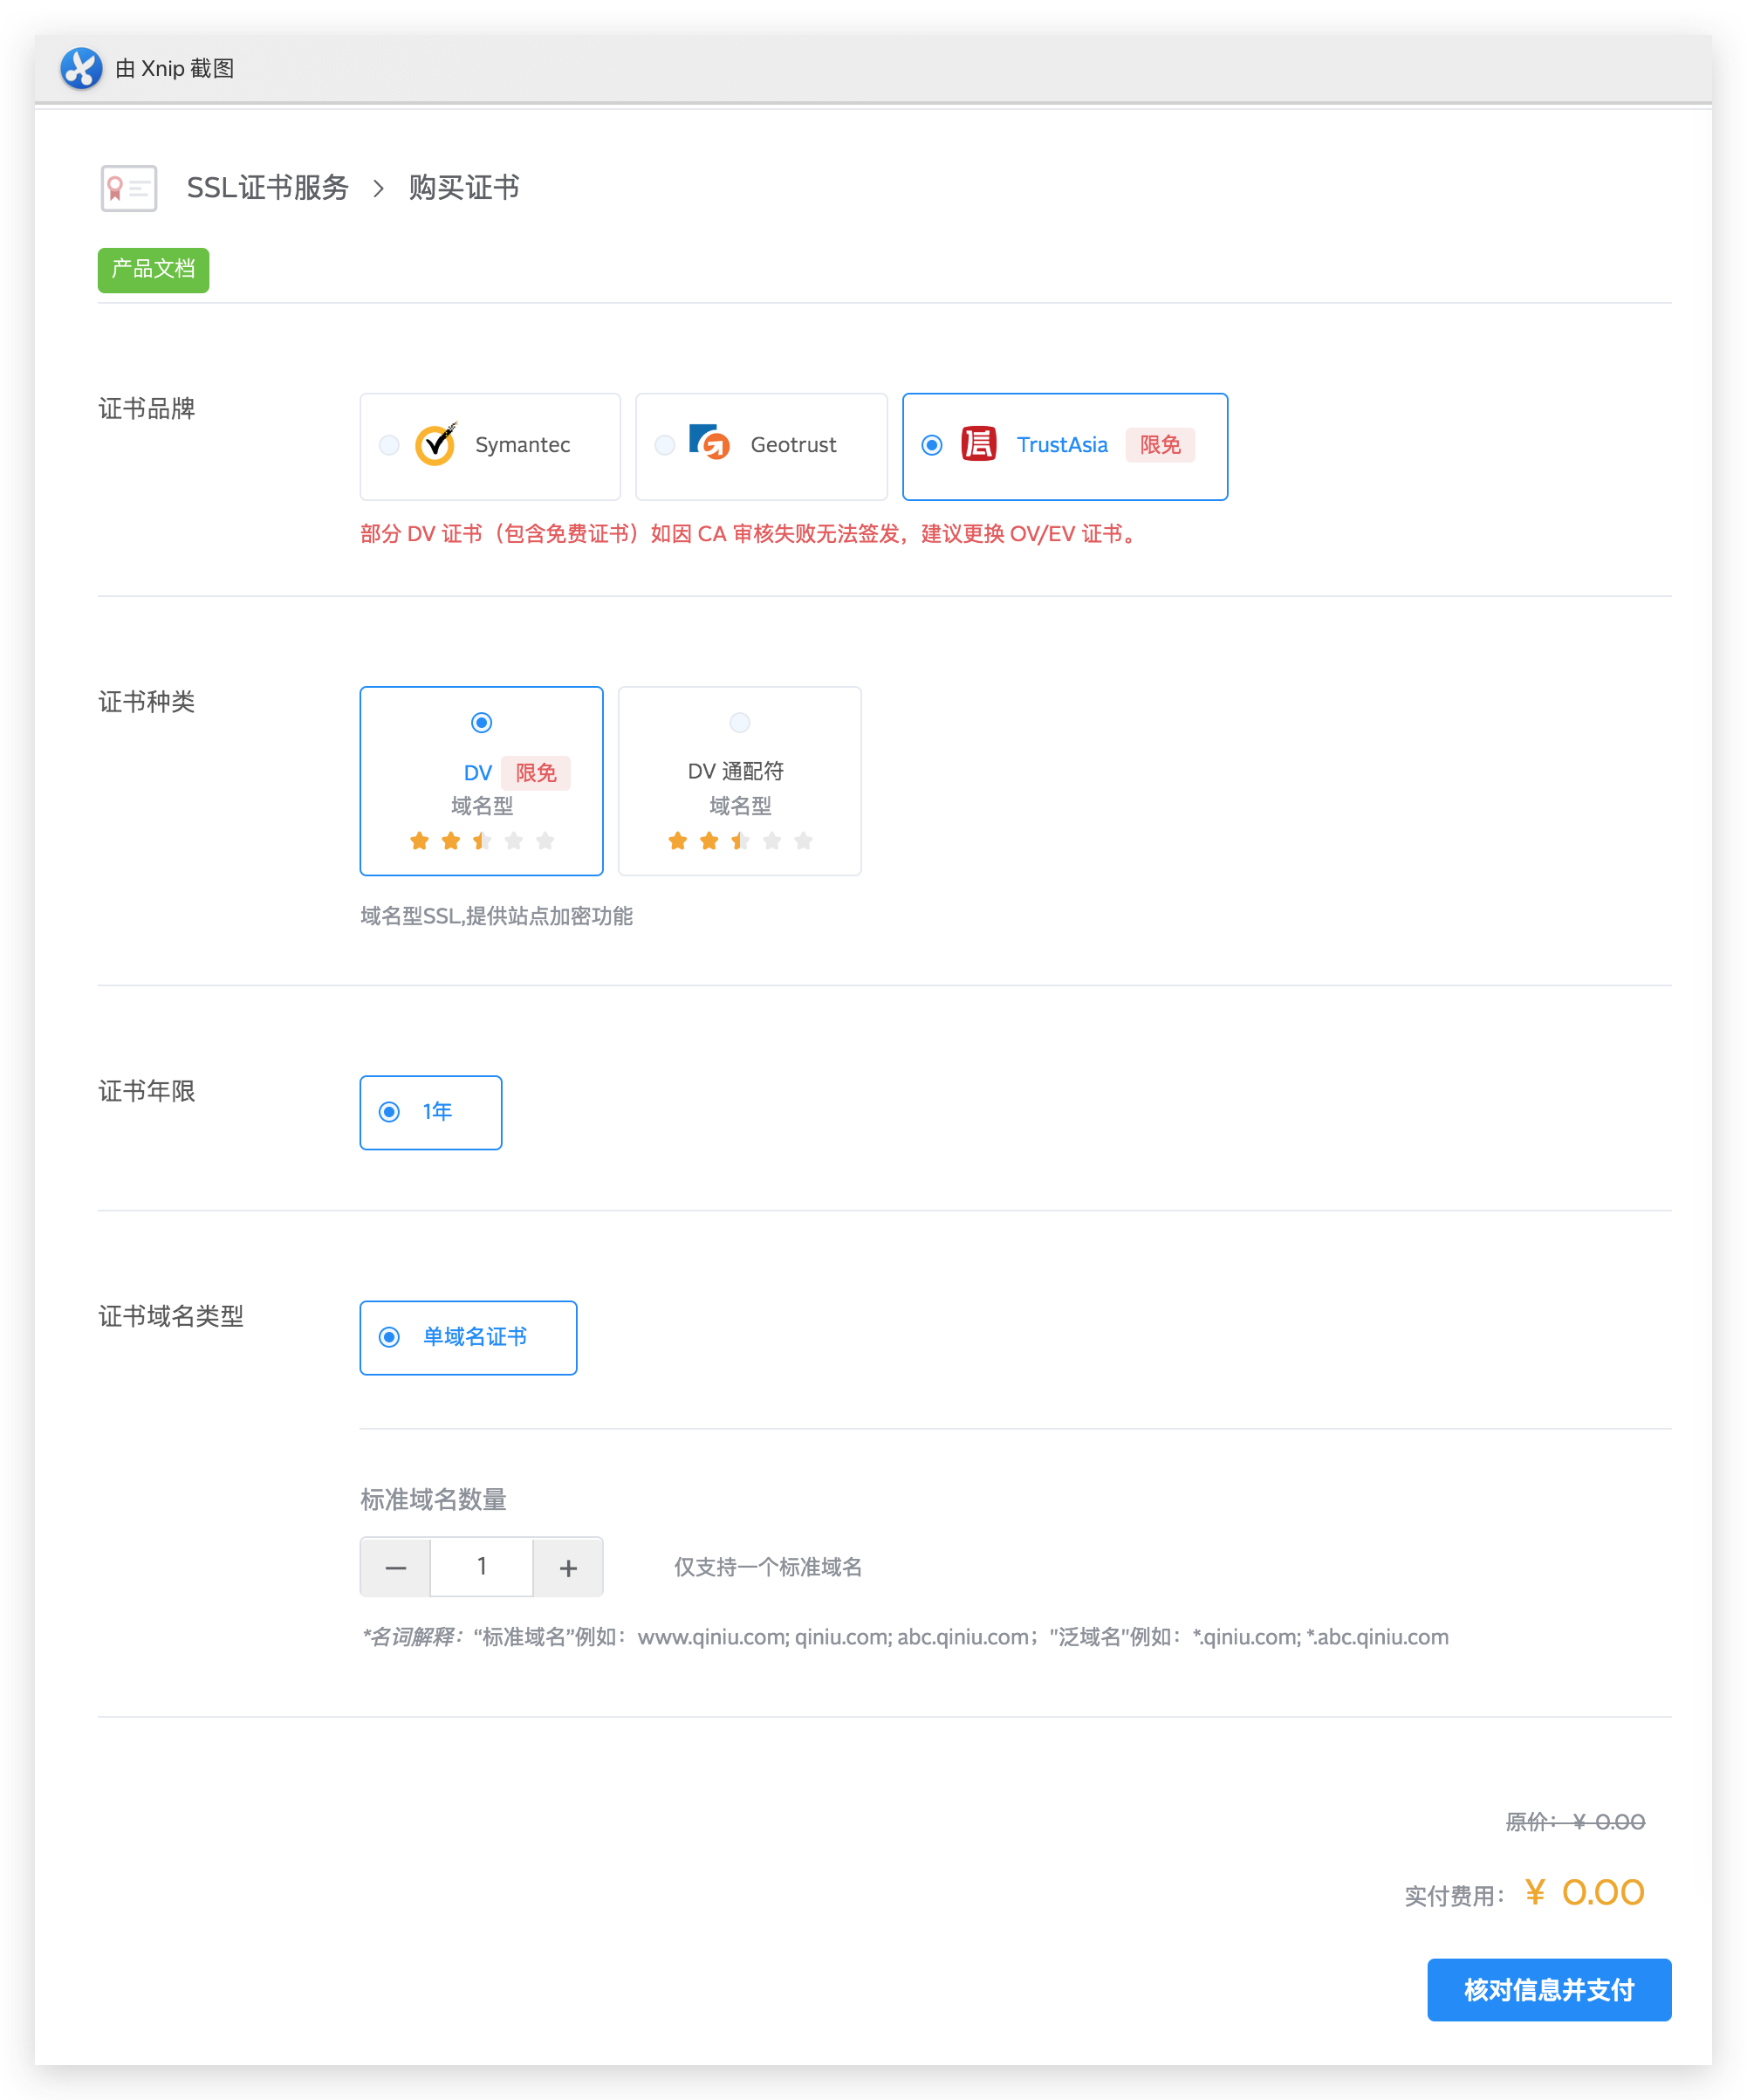Click the red TrustAsia logo

978,444
